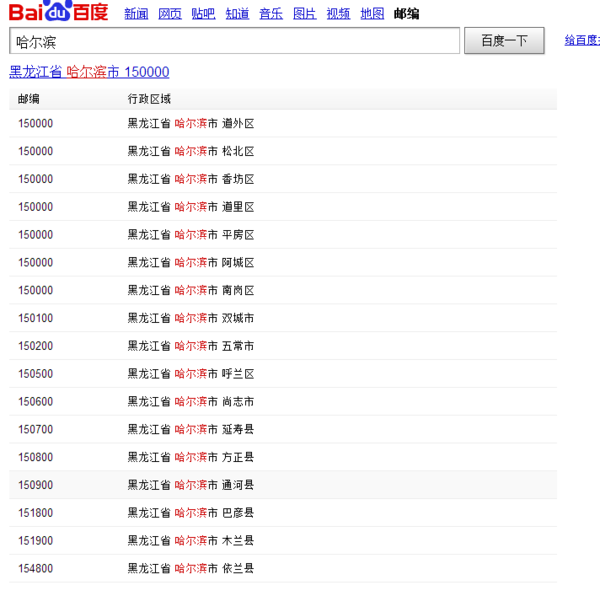Image resolution: width=600 pixels, height=596 pixels.
Task: Click the 行政区域 column header
Action: coord(149,99)
